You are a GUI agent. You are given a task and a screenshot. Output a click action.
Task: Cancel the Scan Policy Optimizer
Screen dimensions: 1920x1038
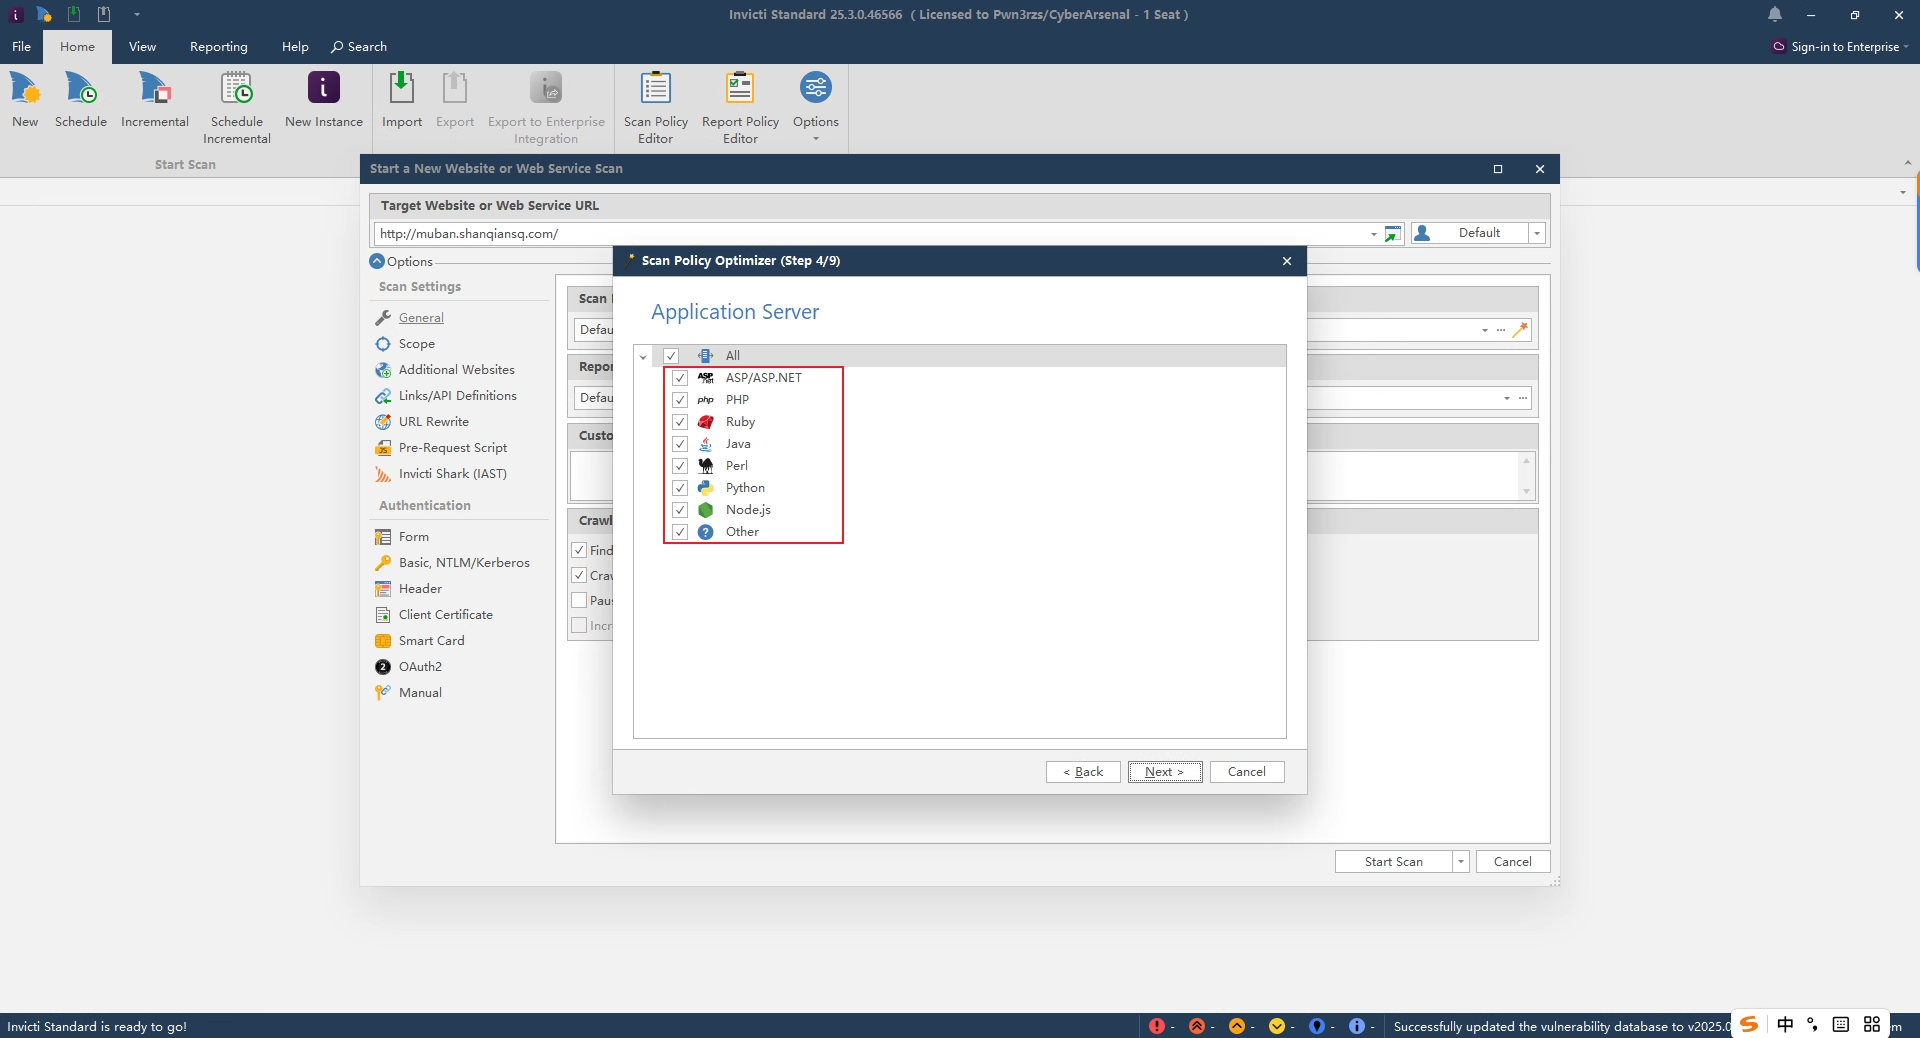(1247, 772)
